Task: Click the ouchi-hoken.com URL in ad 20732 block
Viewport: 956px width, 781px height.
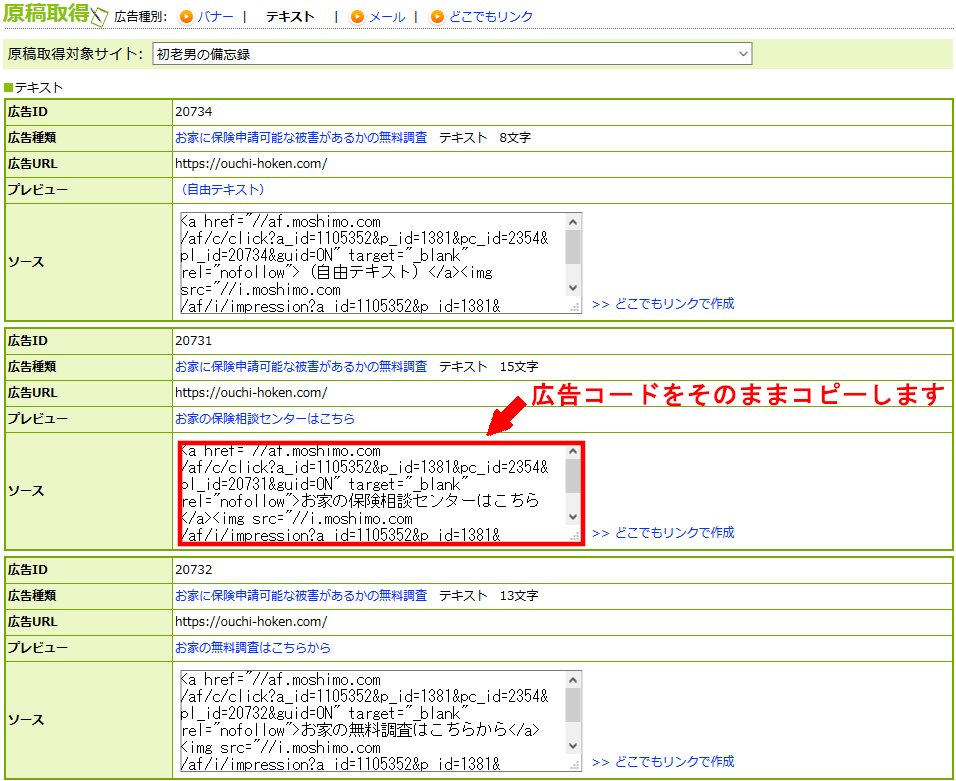Action: click(251, 621)
